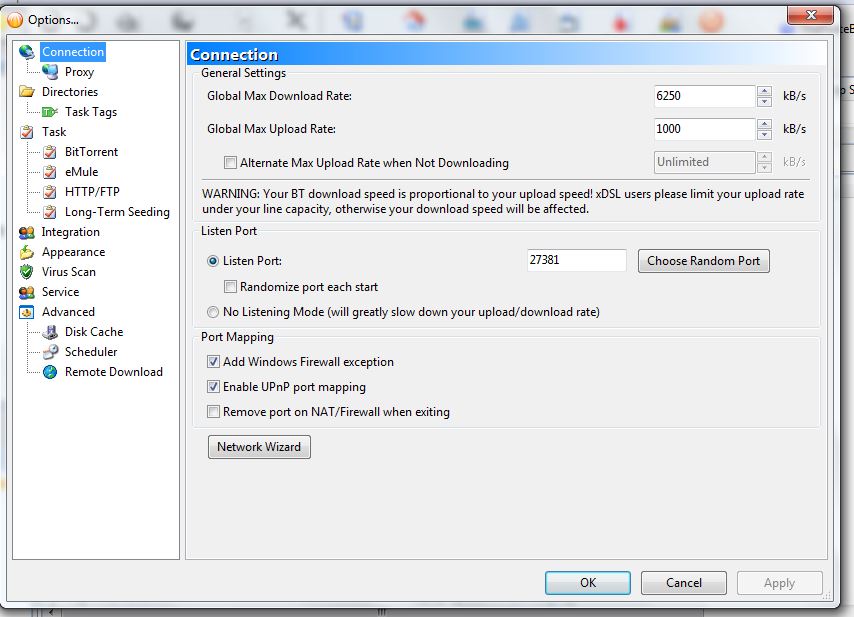This screenshot has width=854, height=617.
Task: Click the Choose Random Port button
Action: (703, 260)
